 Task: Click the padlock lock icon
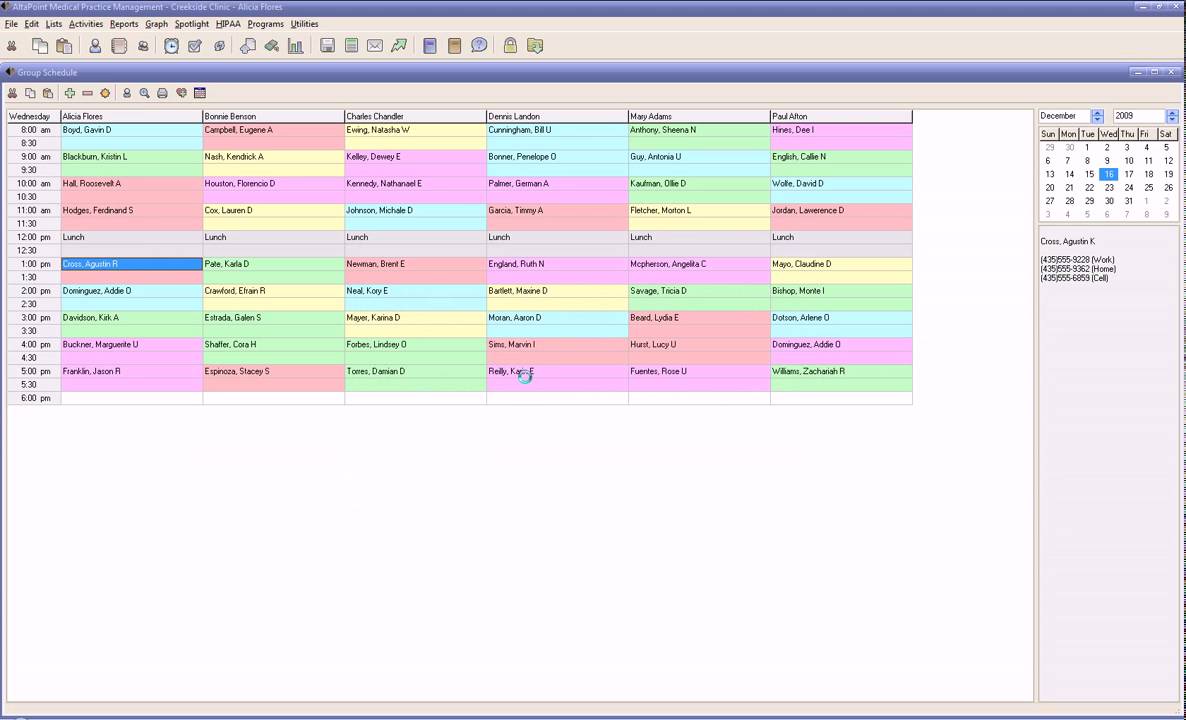511,46
